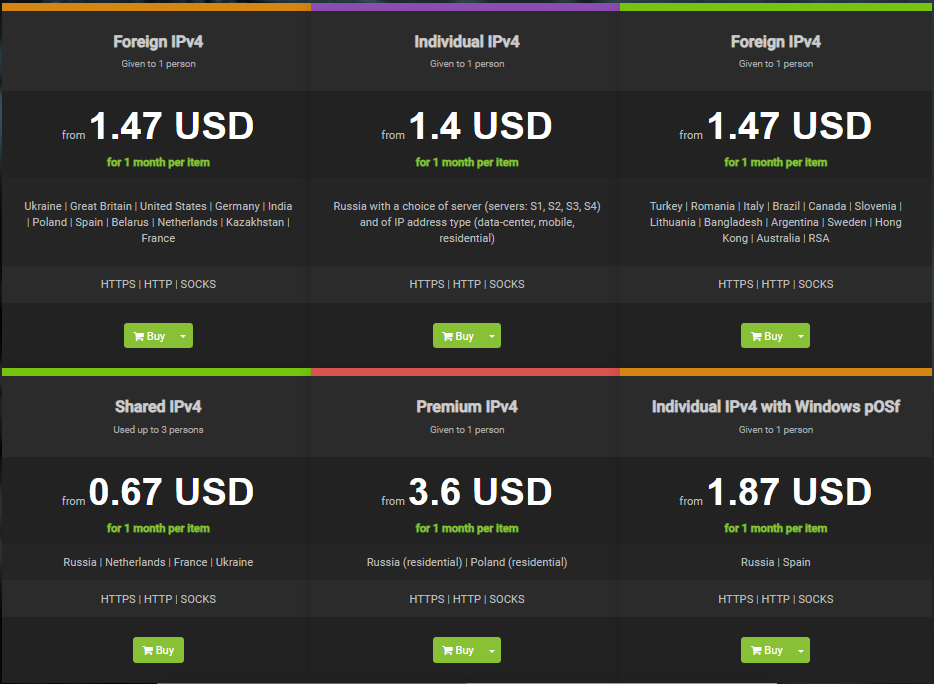This screenshot has height=684, width=934.
Task: Open Buy dropdown arrow on Ukraine Foreign IPv4 card
Action: [x=183, y=336]
